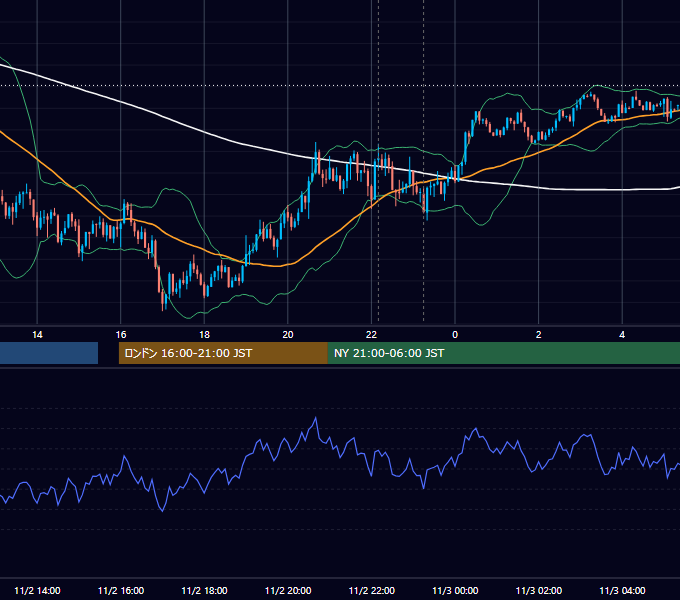Click the 11/2 18:00 time label
This screenshot has width=680, height=600.
pos(204,590)
